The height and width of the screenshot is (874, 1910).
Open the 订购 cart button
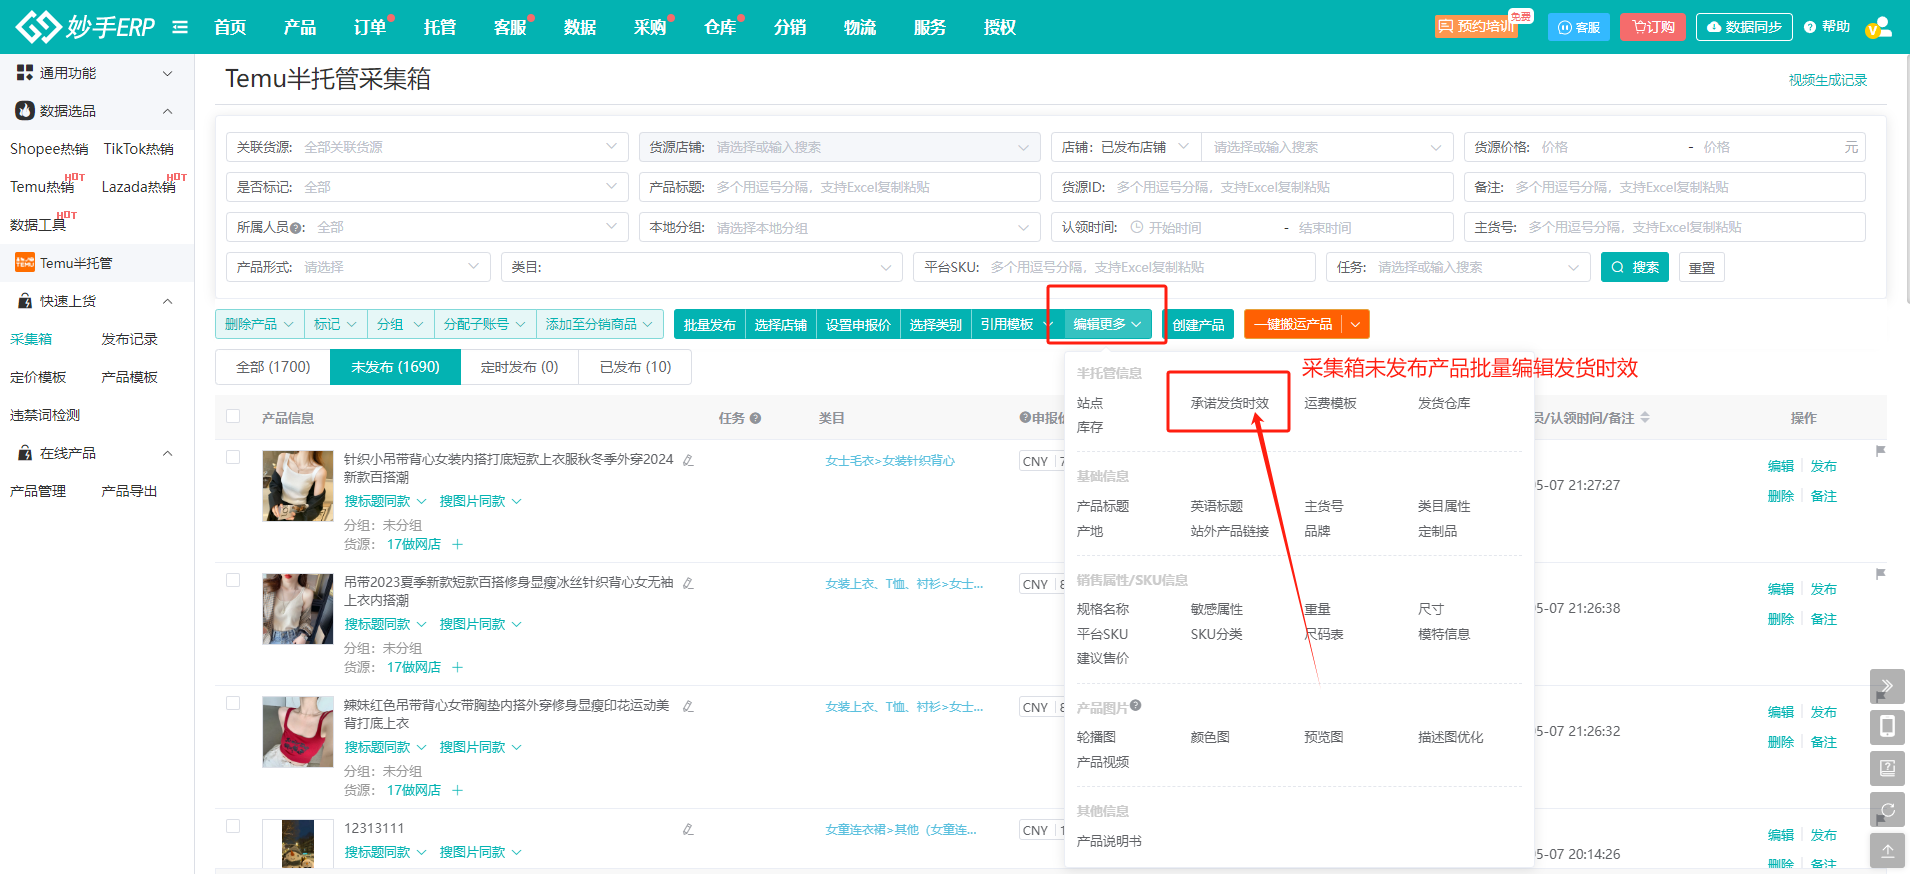pyautogui.click(x=1653, y=27)
